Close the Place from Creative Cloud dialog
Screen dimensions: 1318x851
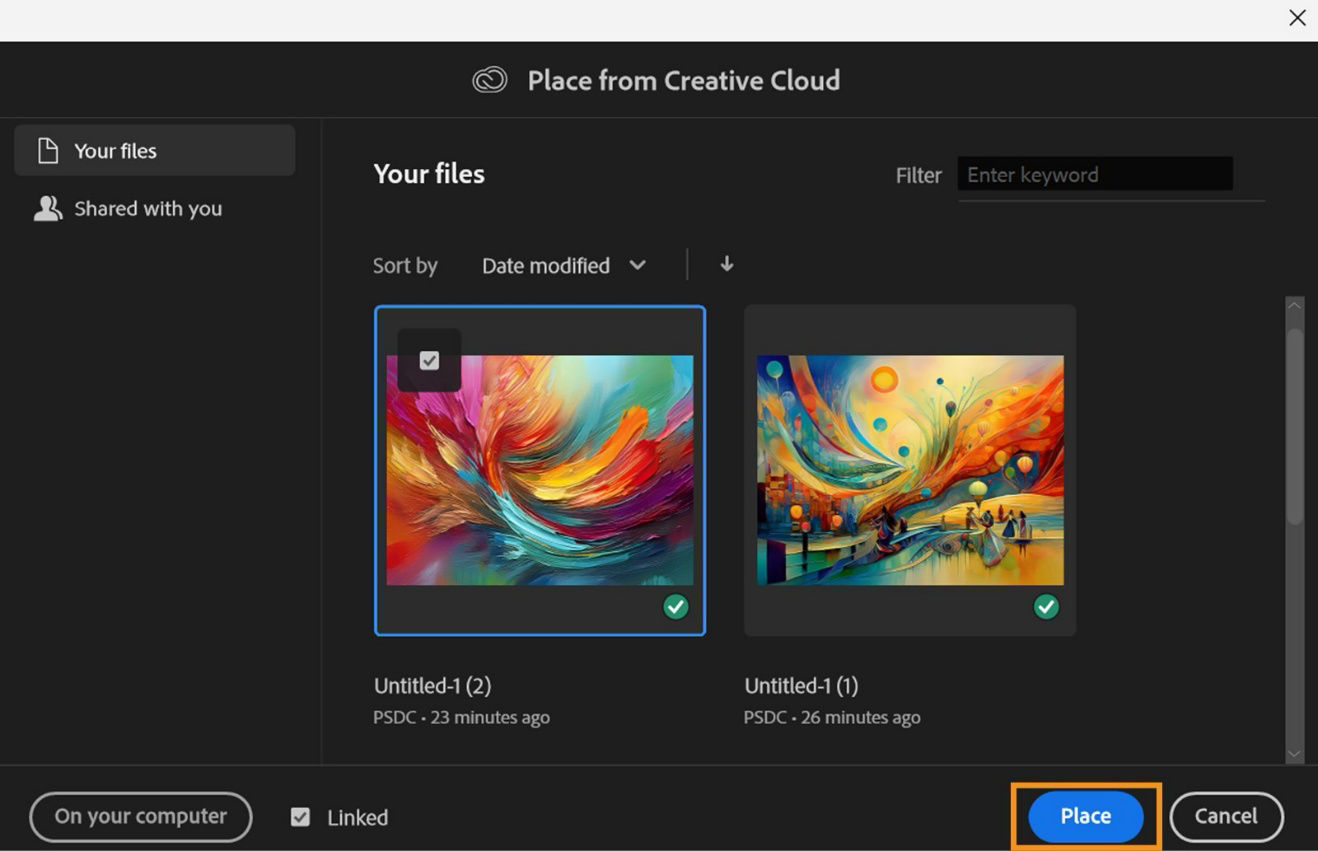pos(1297,17)
